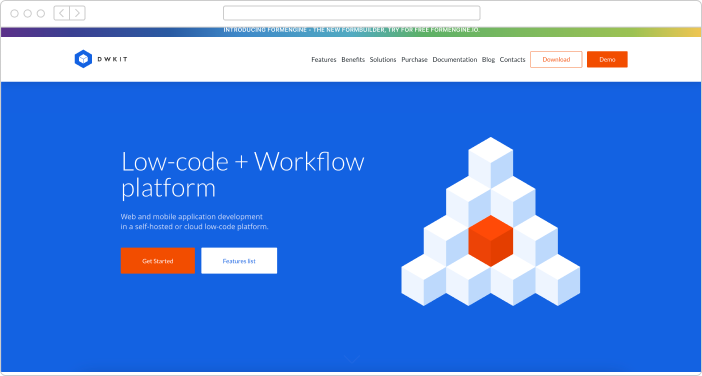
Task: Open the Blog menu item
Action: pos(488,60)
